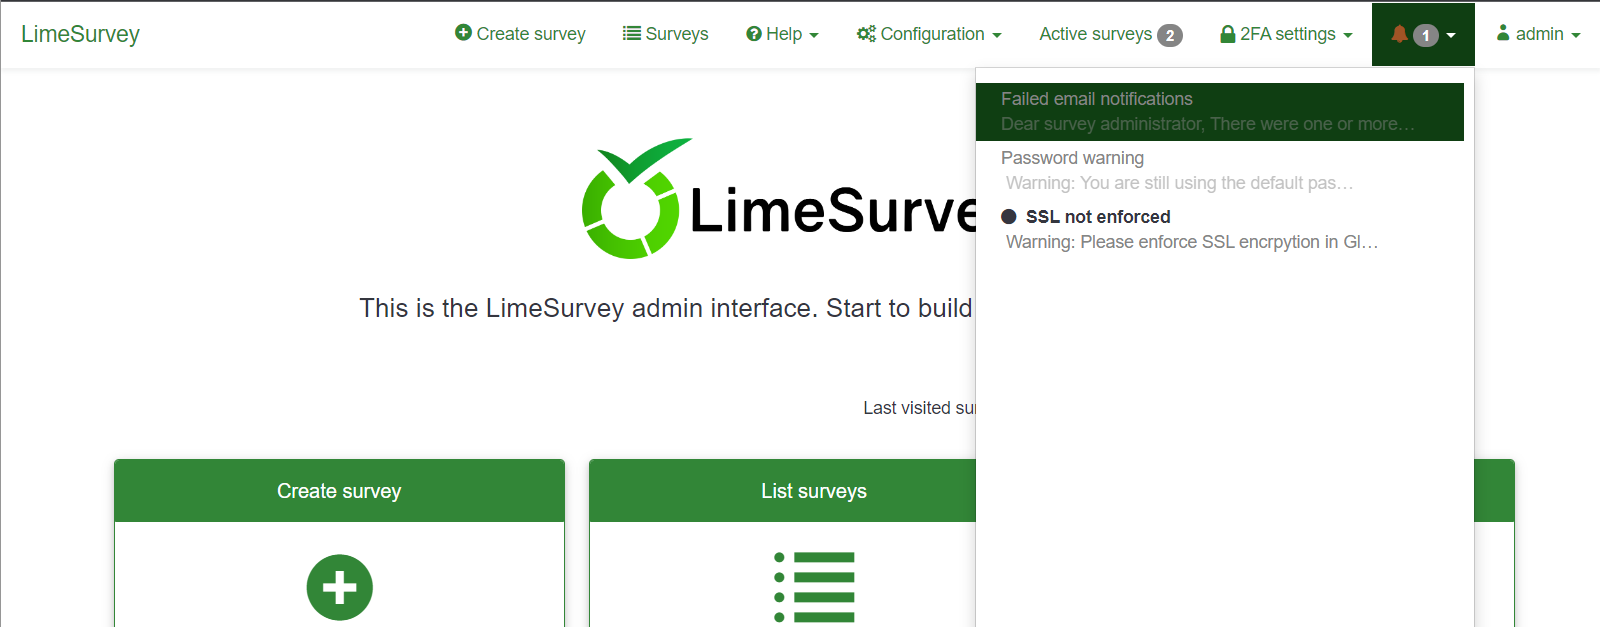Click the notification bell icon
This screenshot has width=1600, height=627.
pos(1399,34)
